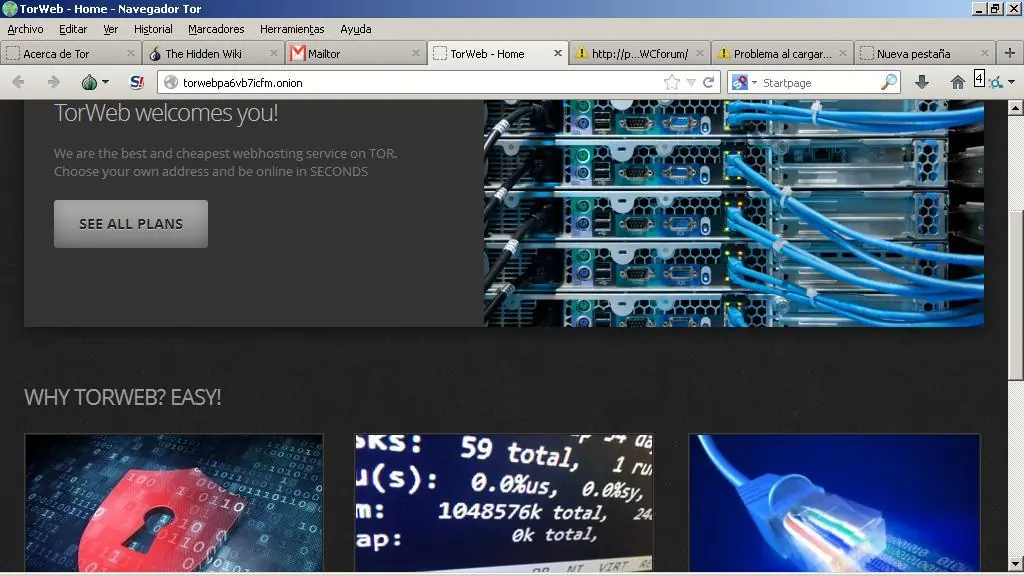Click the scrollbar down arrow
1024x576 pixels.
pos(1015,564)
